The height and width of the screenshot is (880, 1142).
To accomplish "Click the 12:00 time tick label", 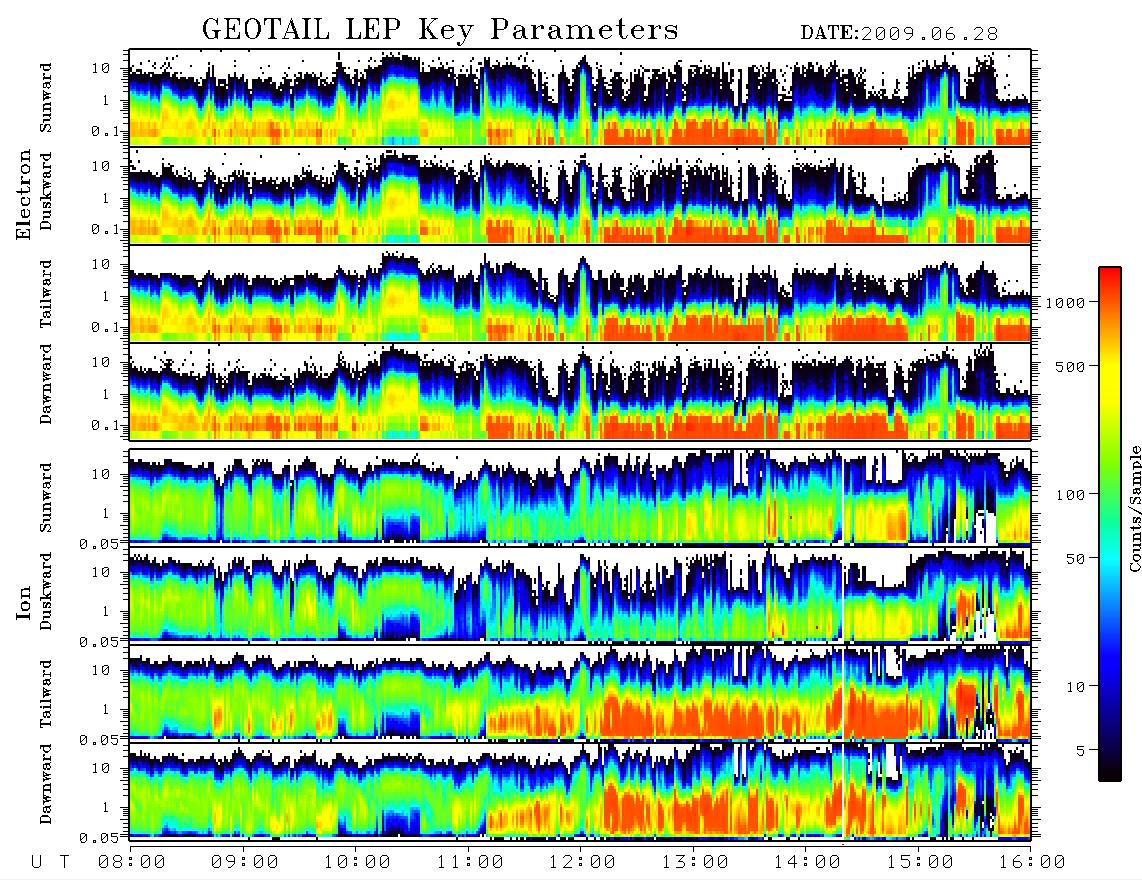I will point(582,862).
